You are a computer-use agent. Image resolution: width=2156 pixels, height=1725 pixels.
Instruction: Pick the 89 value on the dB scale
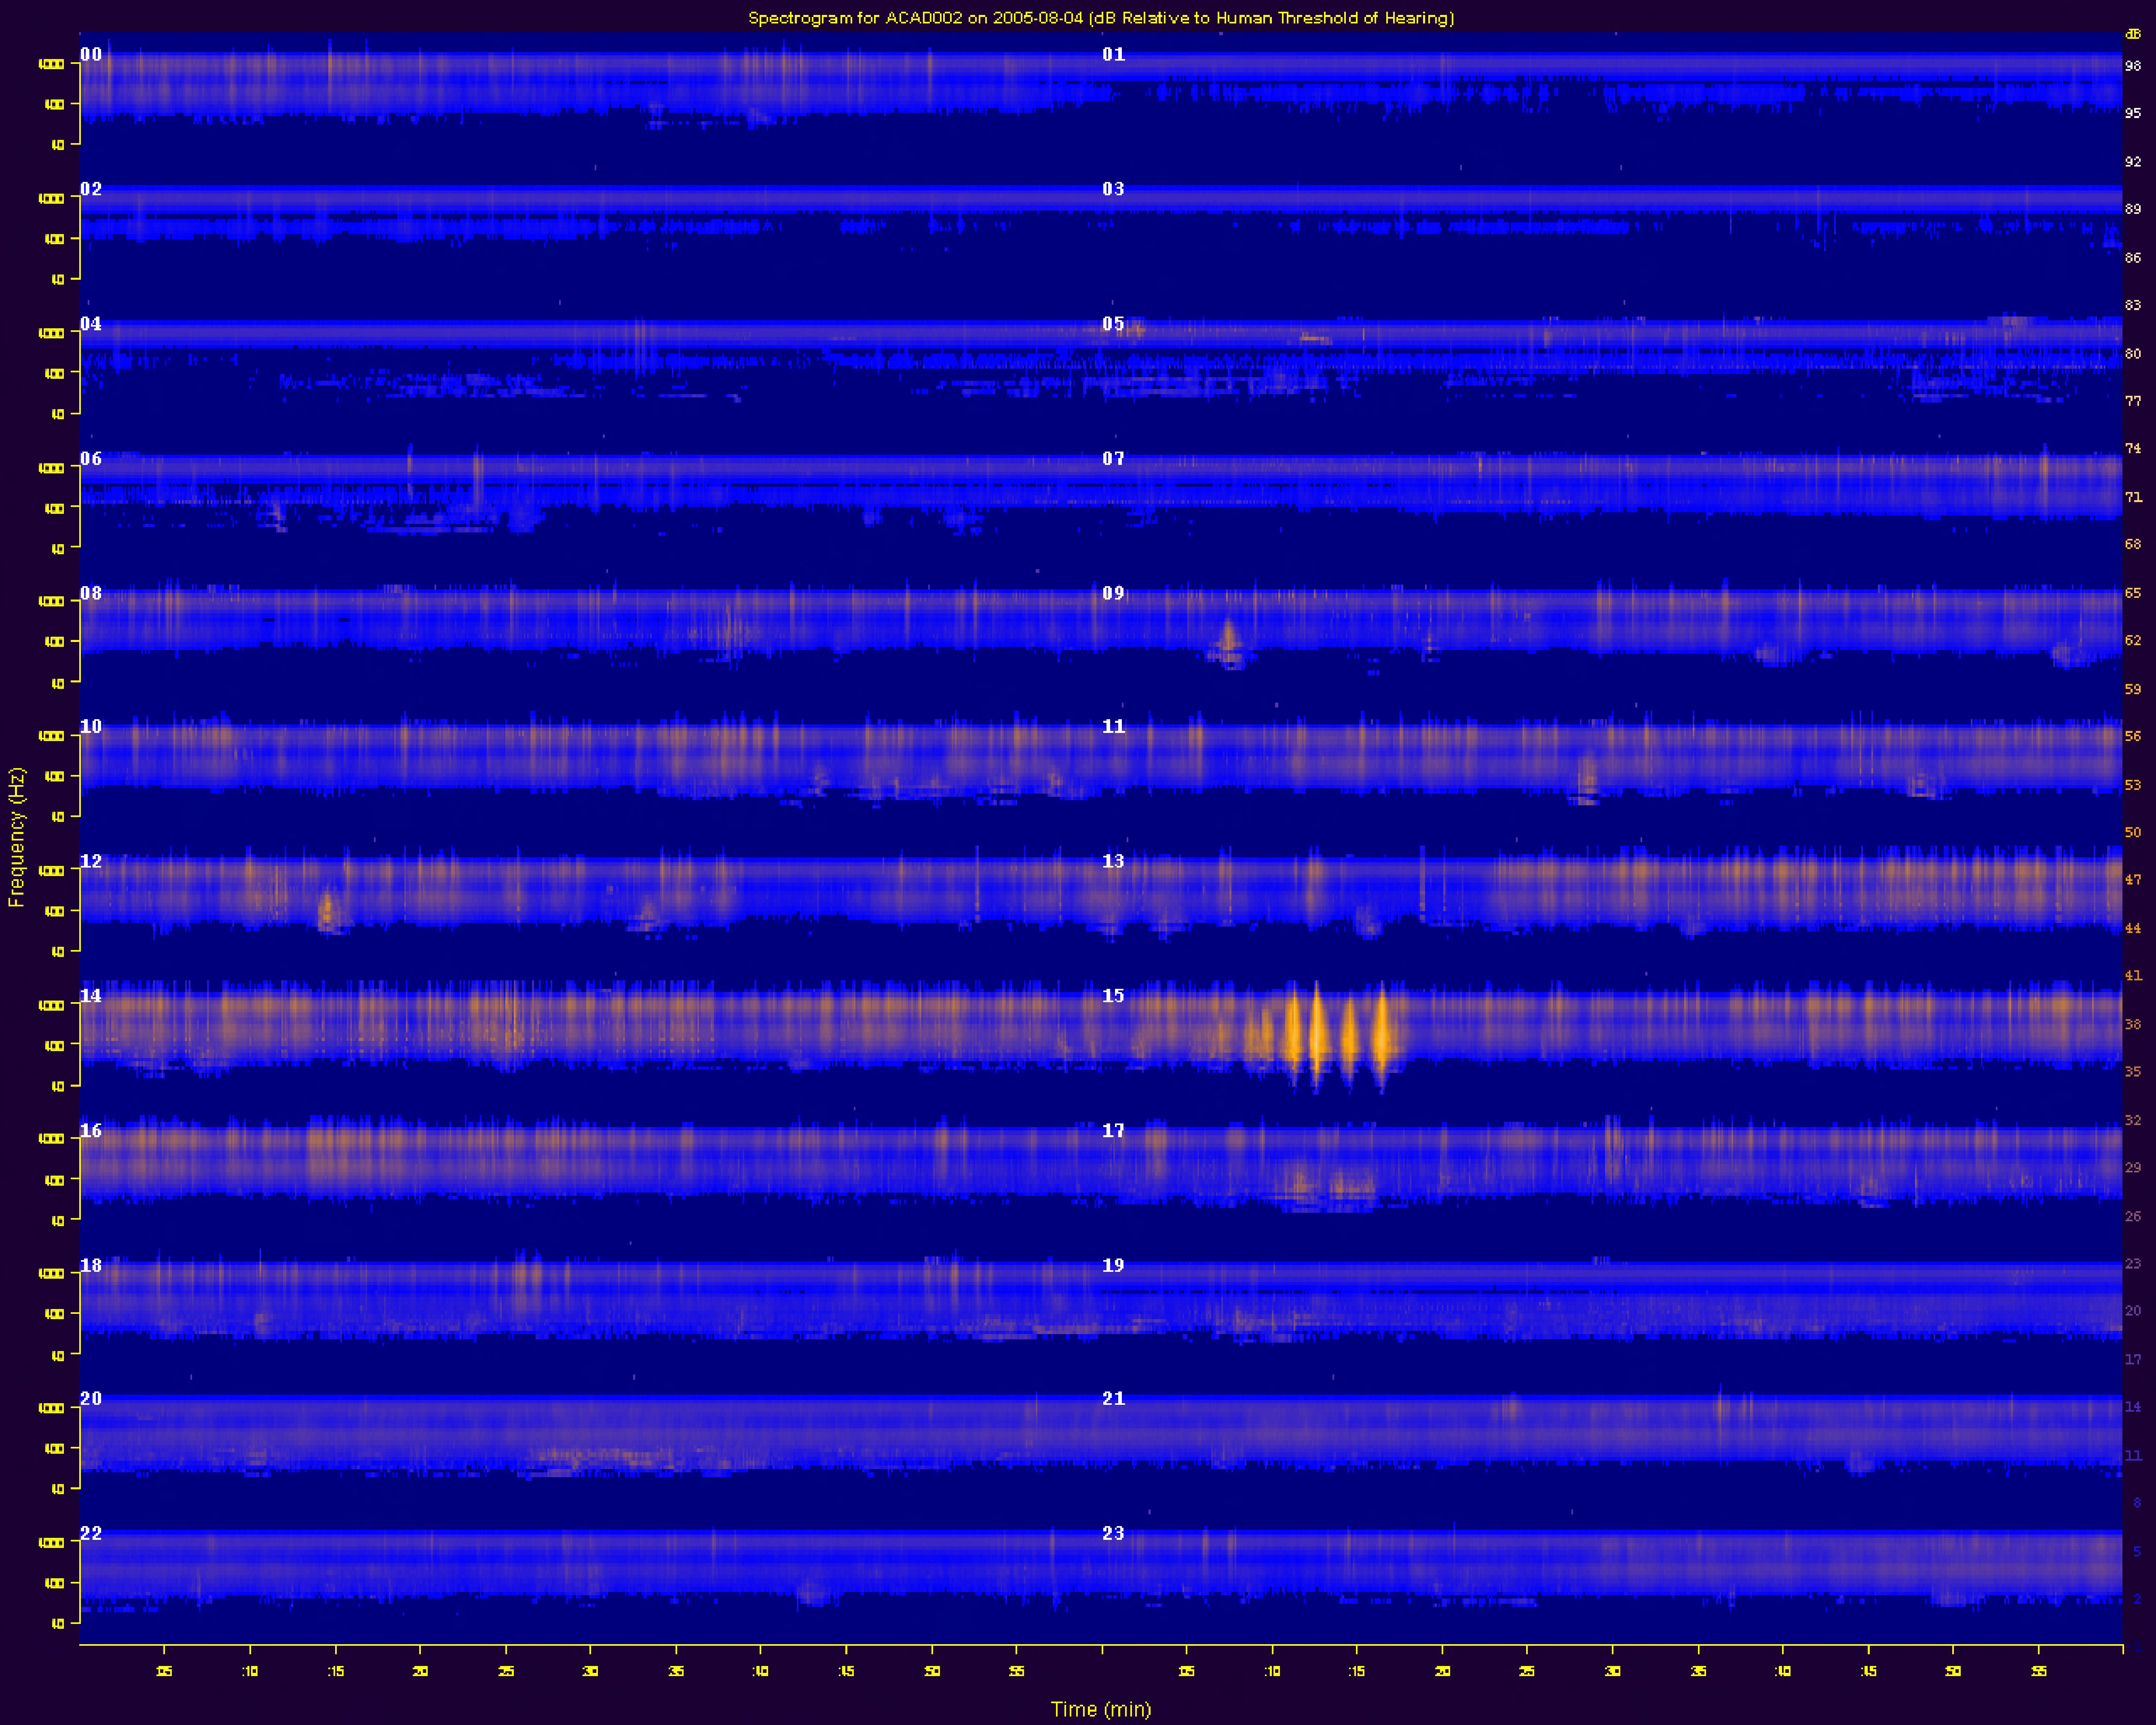click(2133, 209)
